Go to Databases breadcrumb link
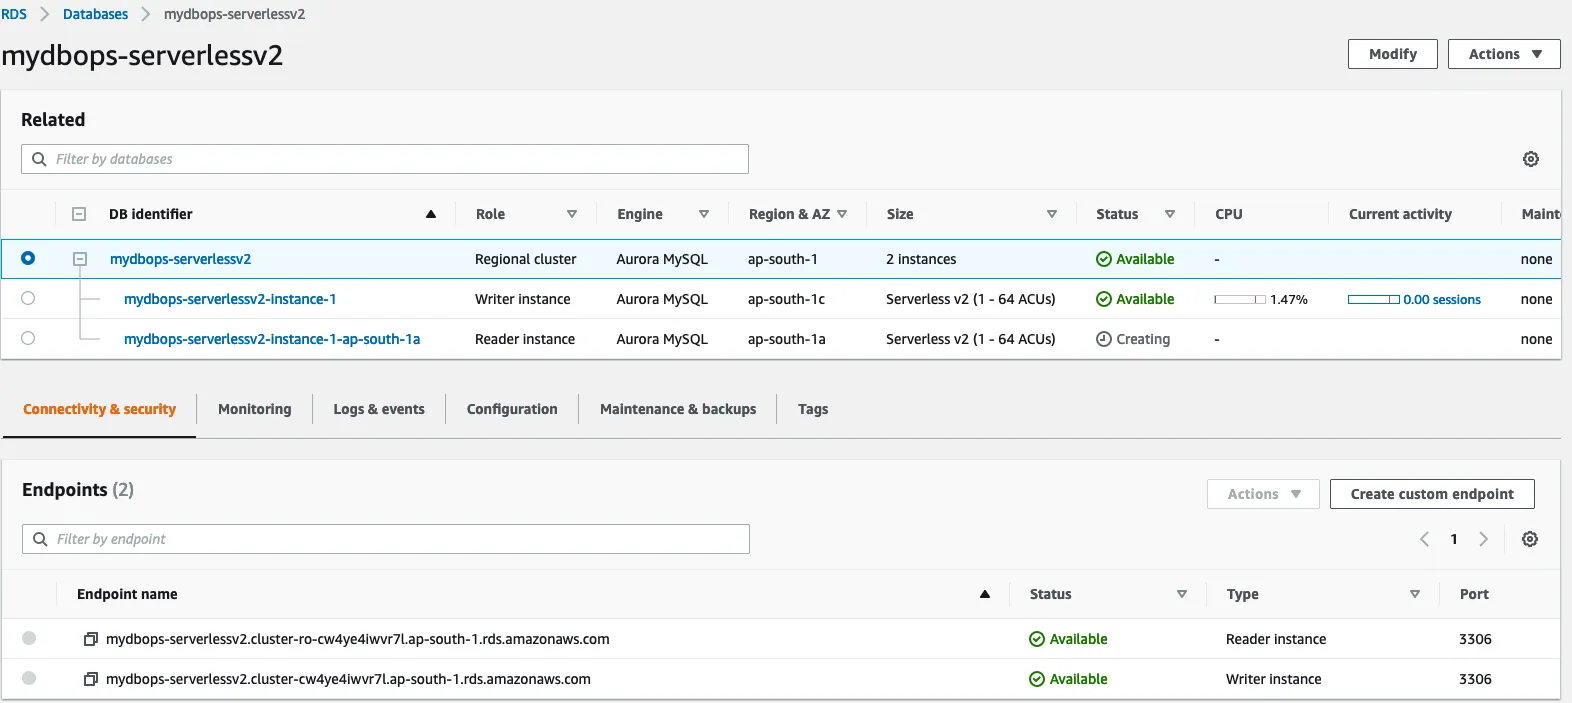1572x703 pixels. (x=95, y=14)
